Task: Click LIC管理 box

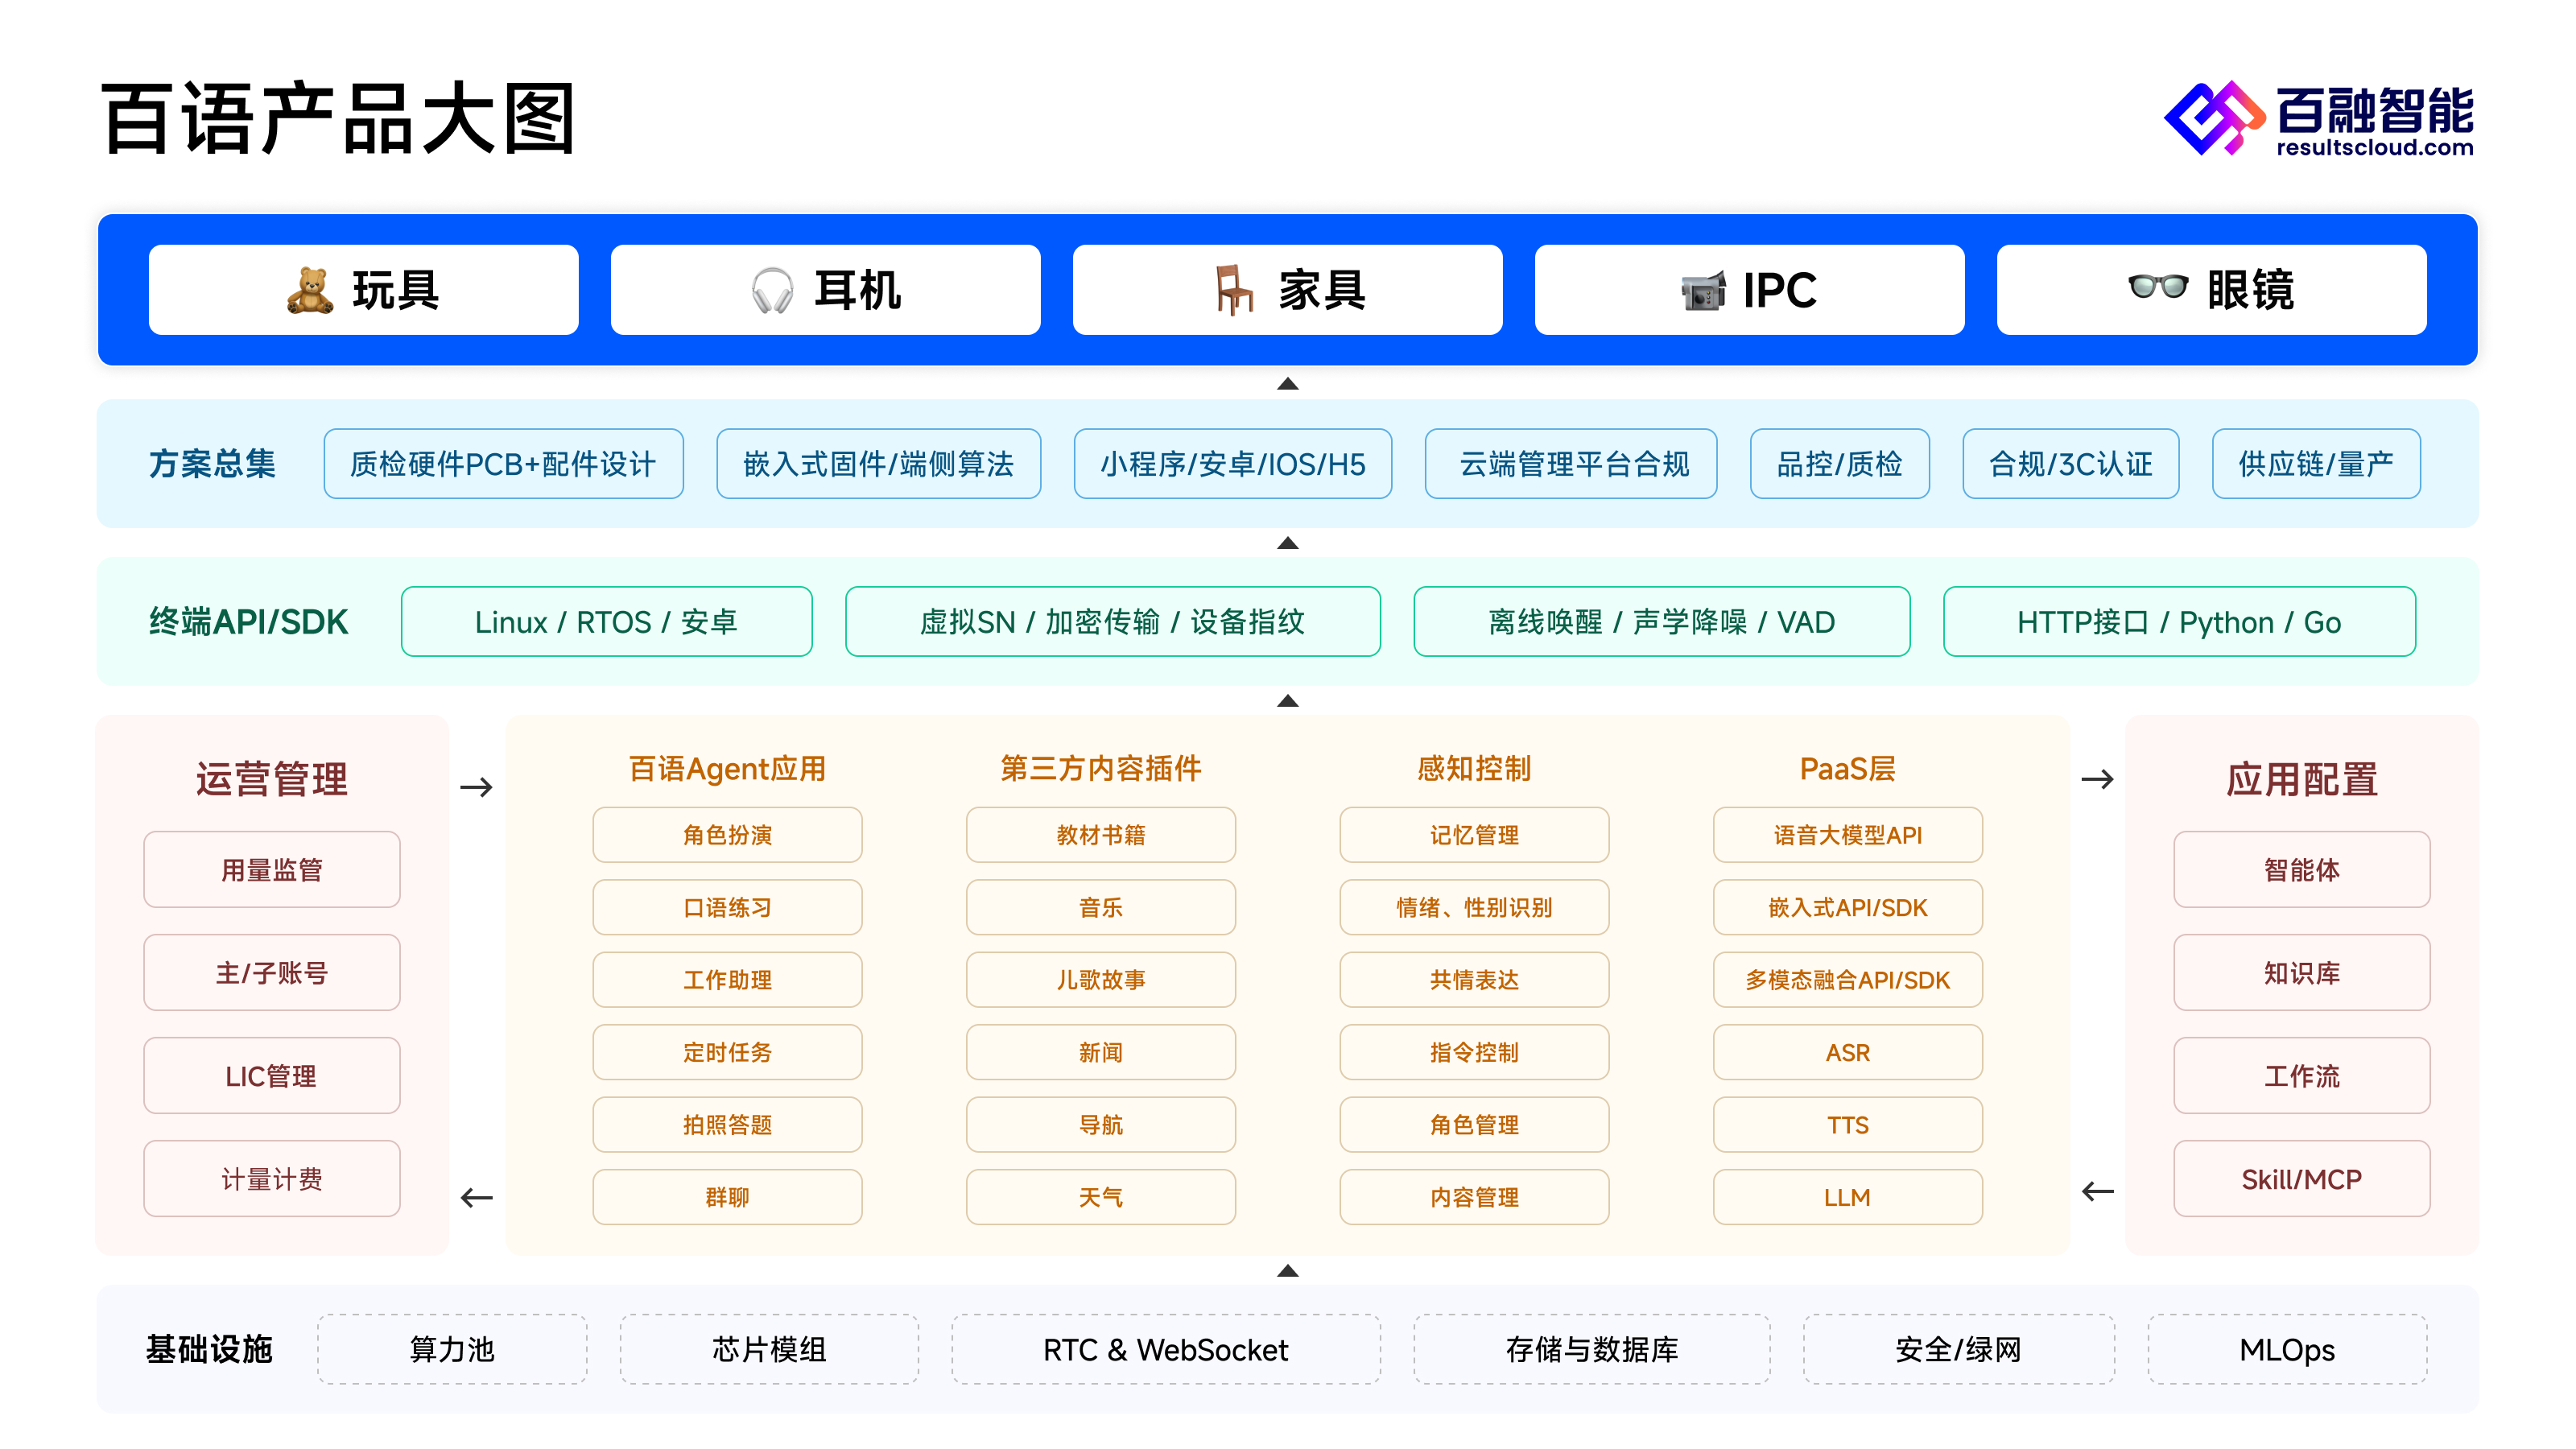Action: click(272, 1076)
